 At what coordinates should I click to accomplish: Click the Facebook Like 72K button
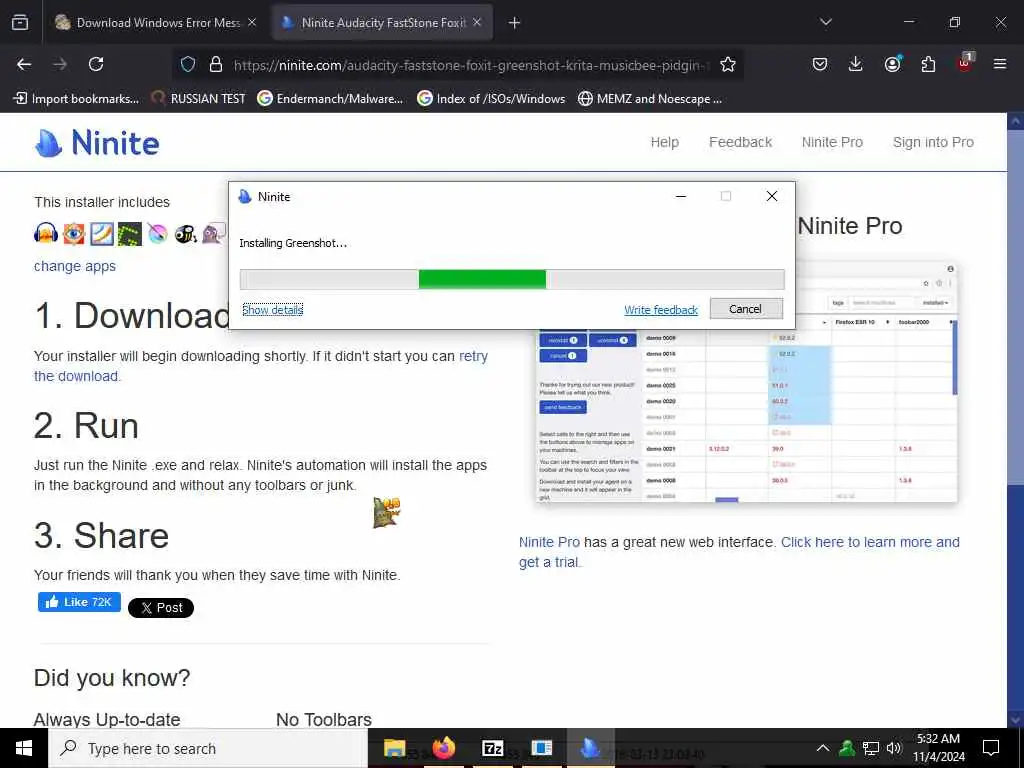coord(79,602)
